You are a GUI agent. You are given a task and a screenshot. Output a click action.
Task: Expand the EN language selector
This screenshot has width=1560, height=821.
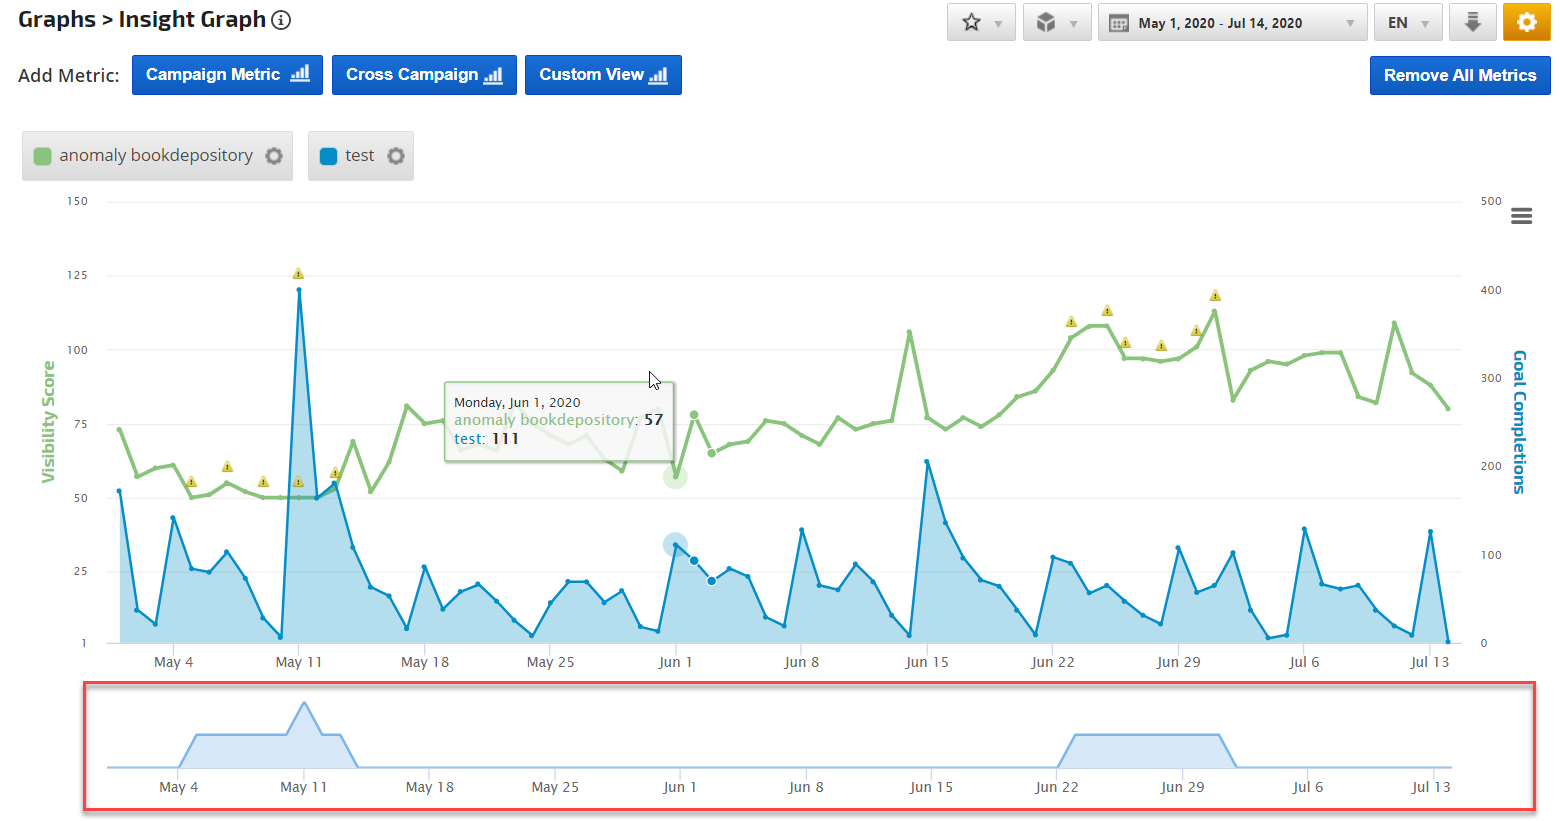[x=1407, y=23]
